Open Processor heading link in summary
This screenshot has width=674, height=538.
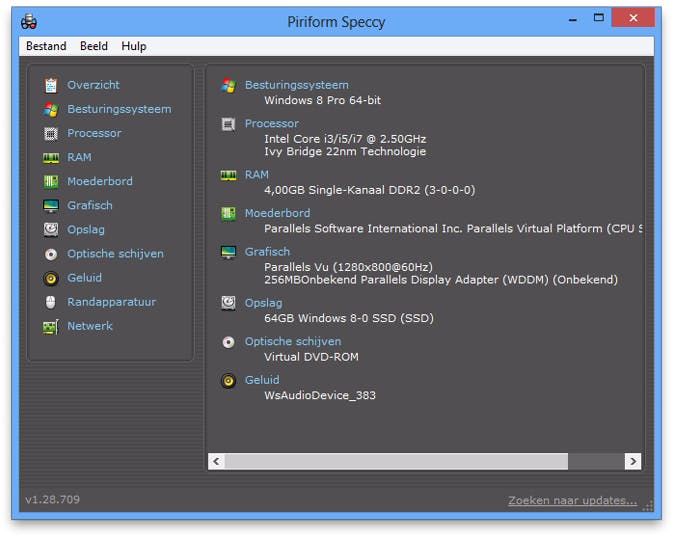click(272, 124)
